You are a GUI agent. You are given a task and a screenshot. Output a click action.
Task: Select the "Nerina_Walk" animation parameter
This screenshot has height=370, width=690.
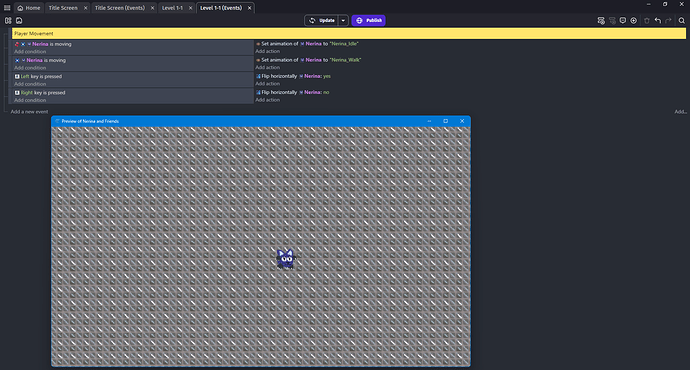pyautogui.click(x=345, y=60)
